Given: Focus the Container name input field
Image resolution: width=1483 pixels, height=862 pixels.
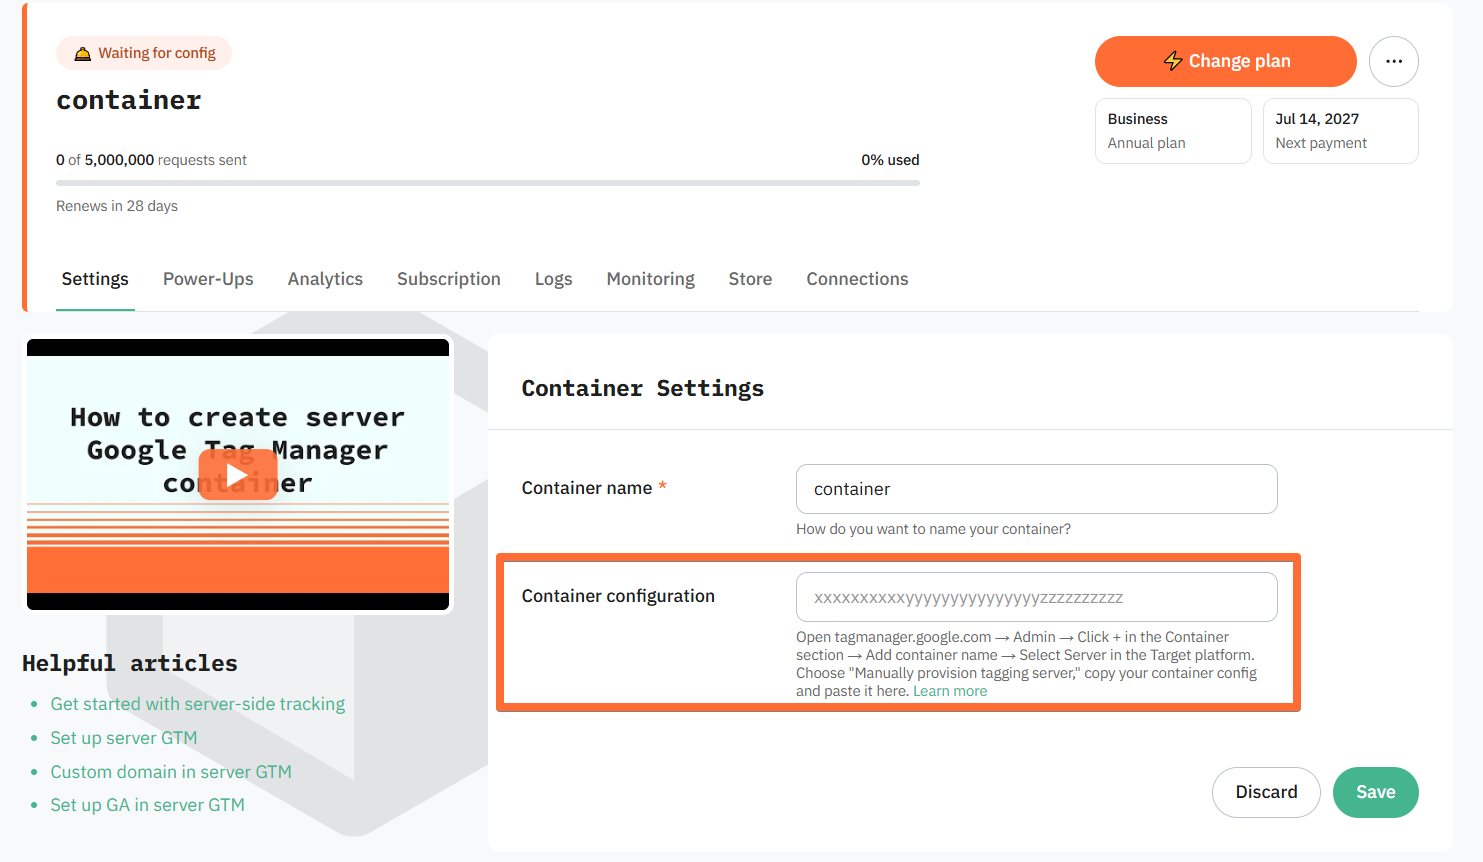Looking at the screenshot, I should point(1036,489).
